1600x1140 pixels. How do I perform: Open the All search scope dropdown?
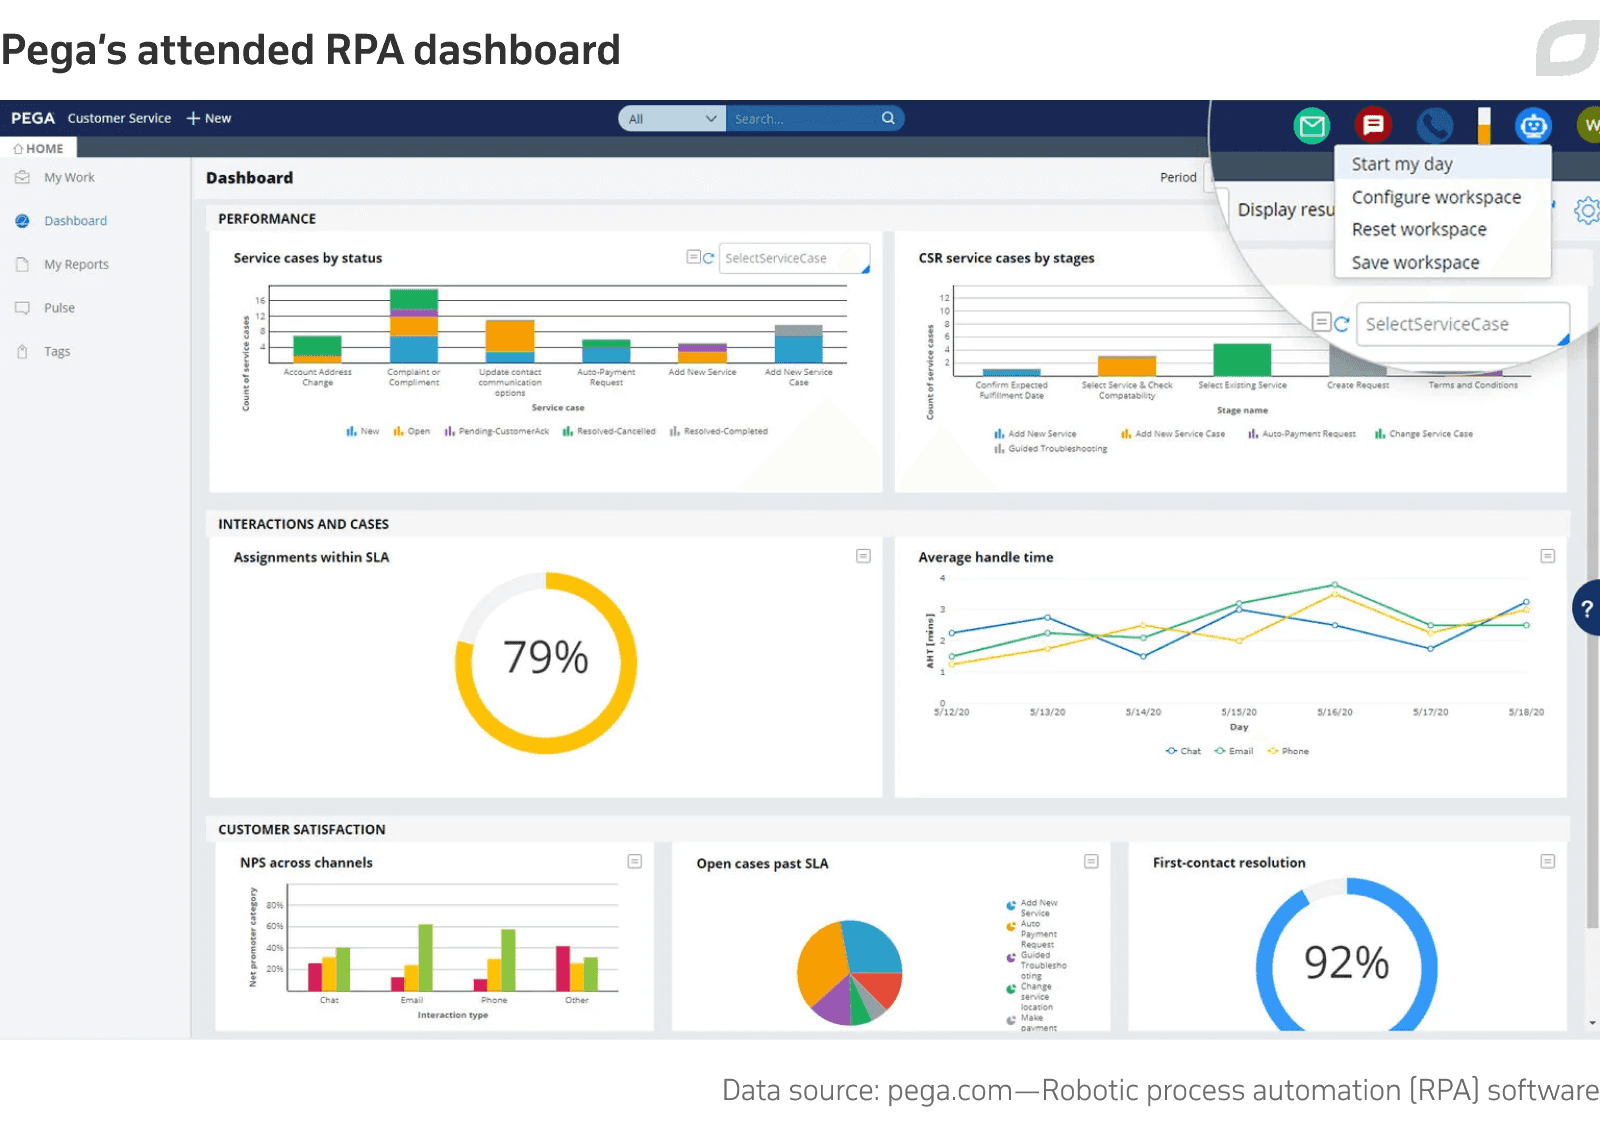click(672, 118)
